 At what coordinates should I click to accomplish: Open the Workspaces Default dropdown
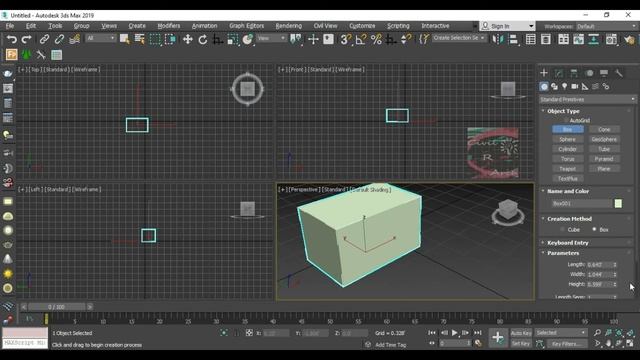click(x=606, y=26)
